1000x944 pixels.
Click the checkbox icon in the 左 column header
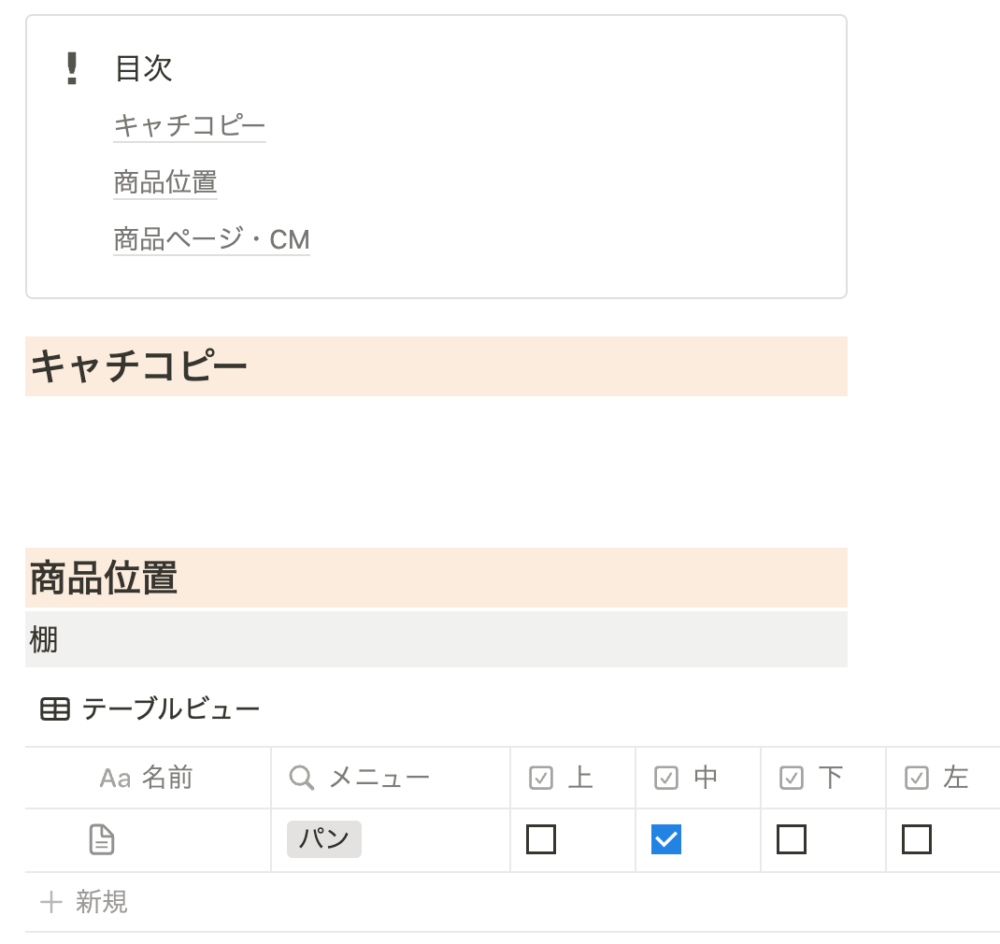[916, 778]
